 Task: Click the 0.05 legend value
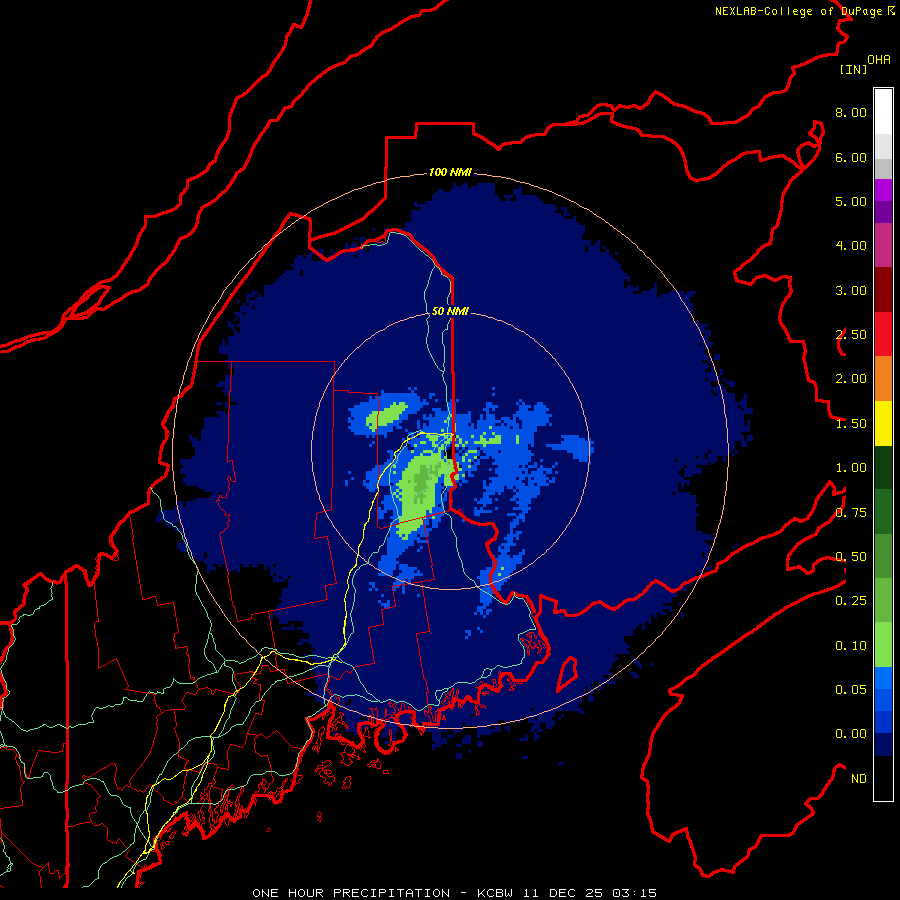click(x=851, y=690)
